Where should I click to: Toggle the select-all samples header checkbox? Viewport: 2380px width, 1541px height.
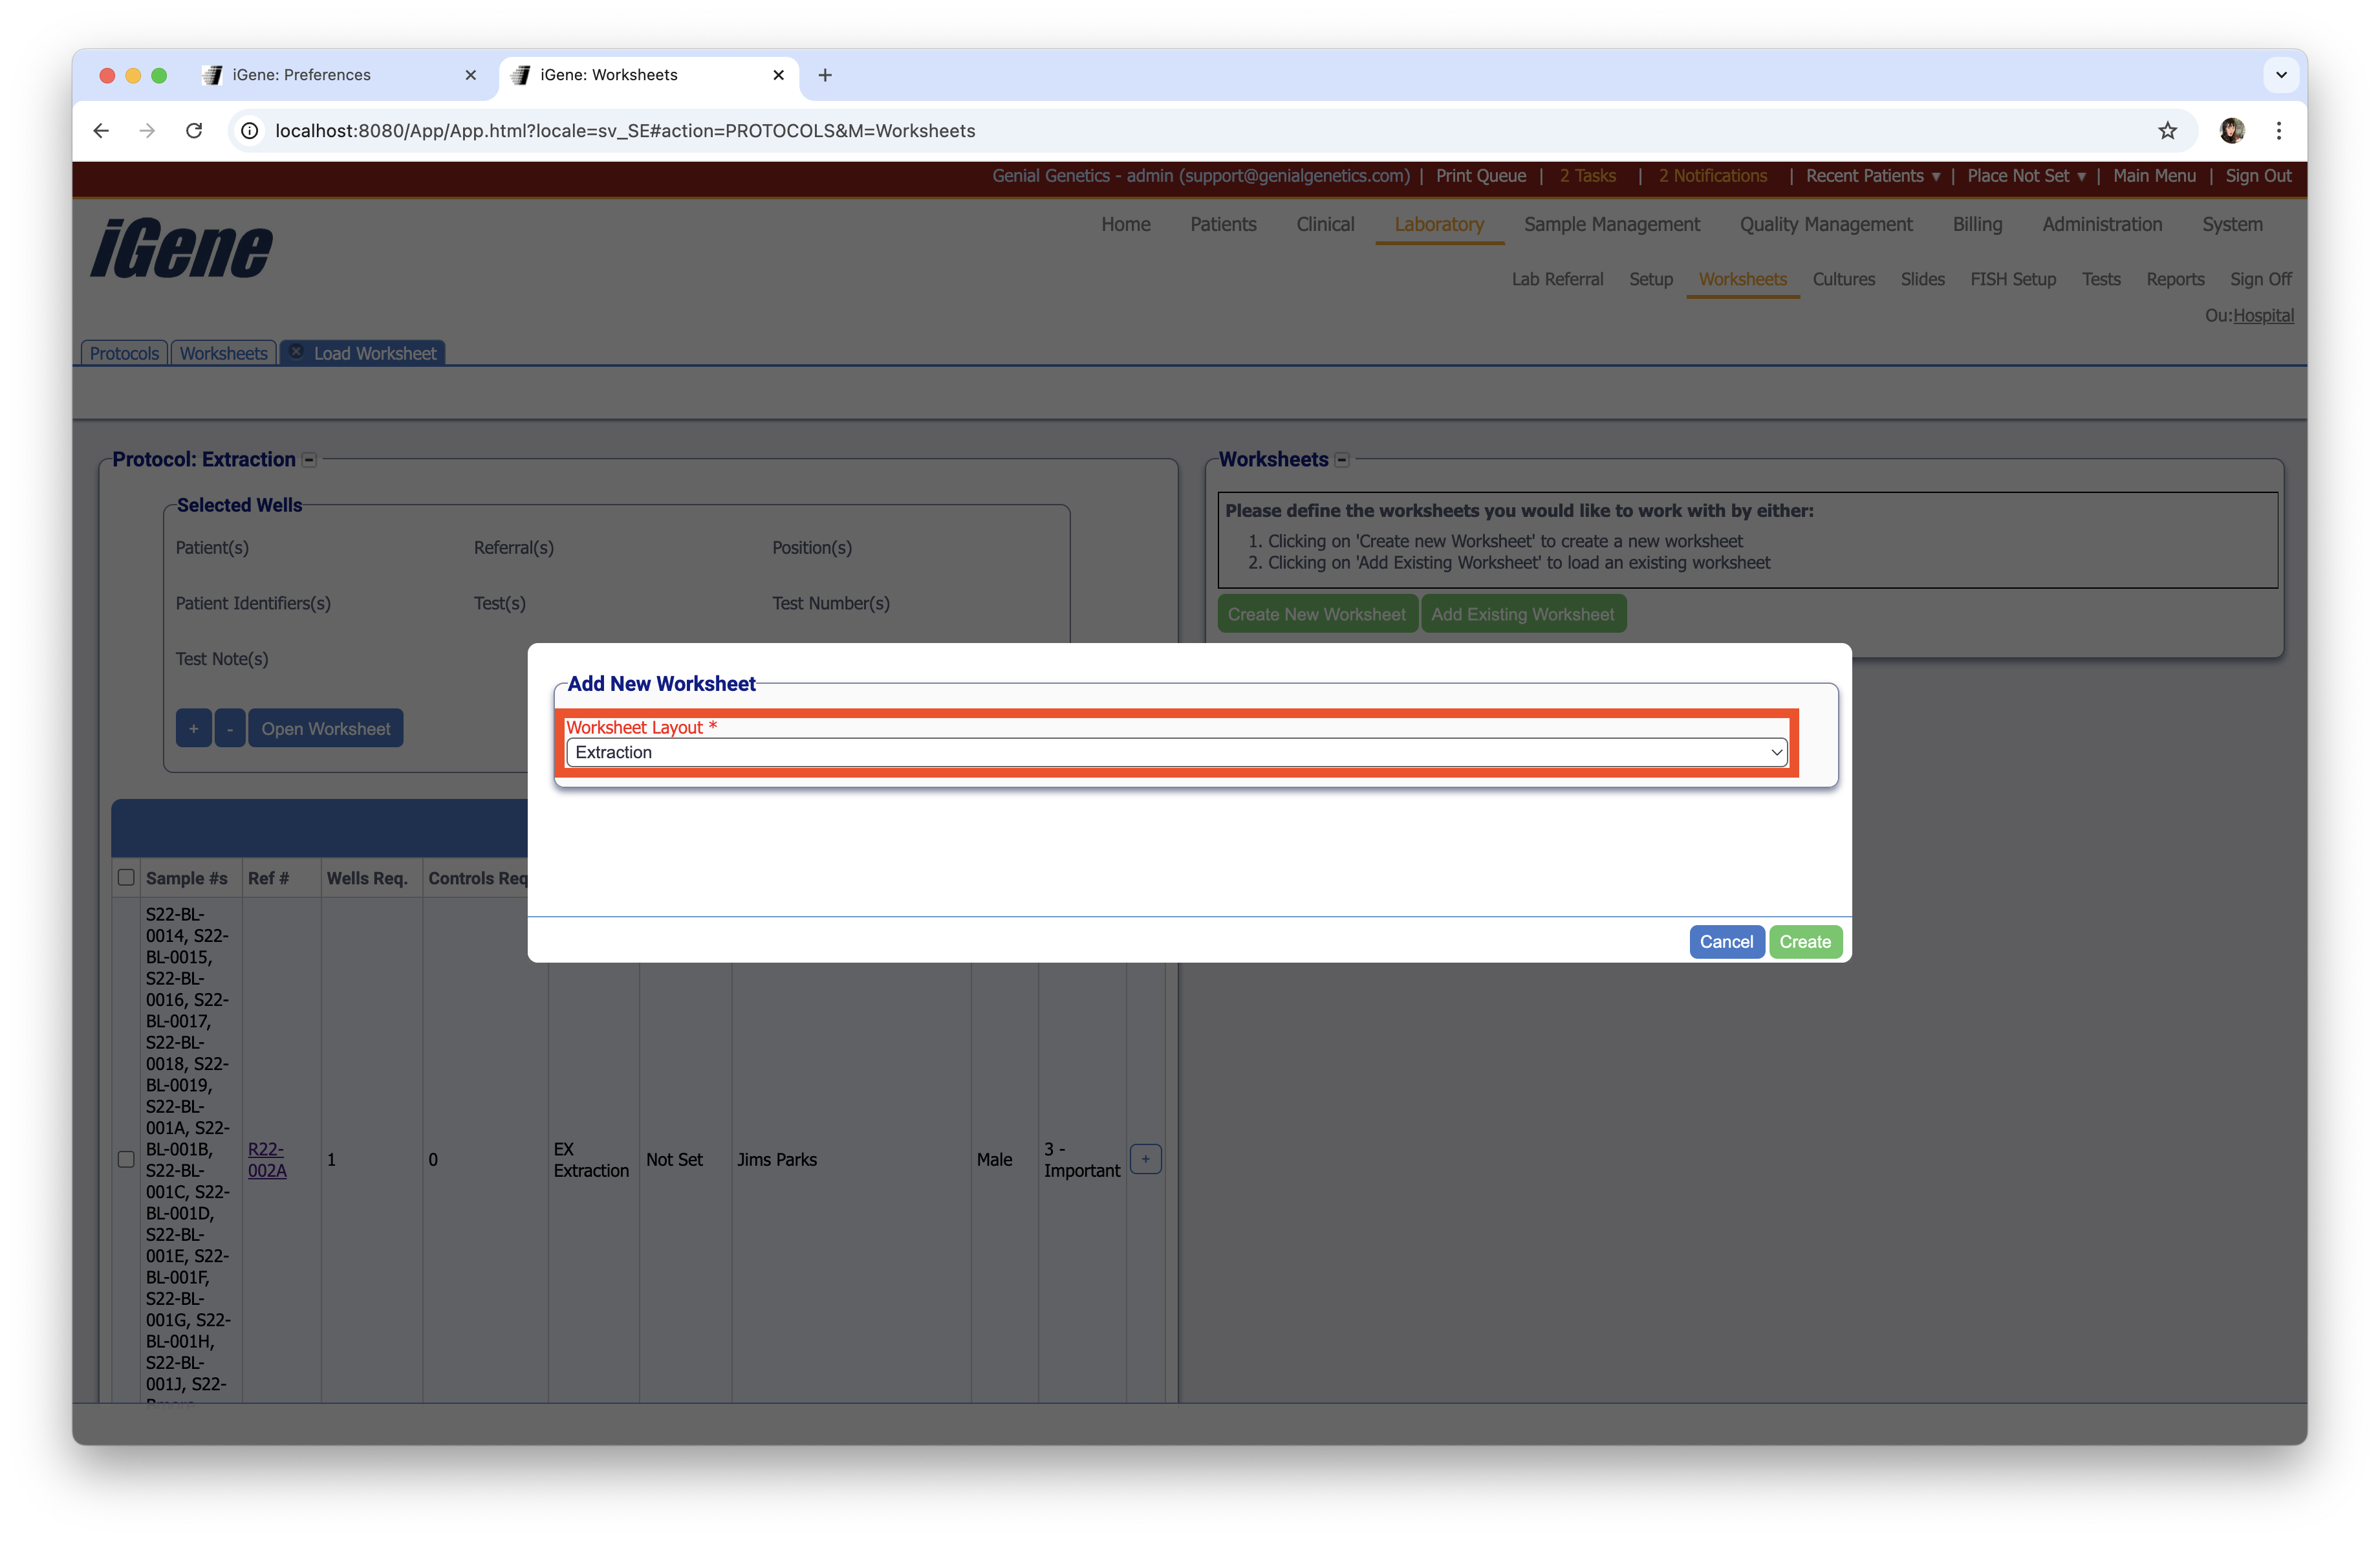point(126,877)
